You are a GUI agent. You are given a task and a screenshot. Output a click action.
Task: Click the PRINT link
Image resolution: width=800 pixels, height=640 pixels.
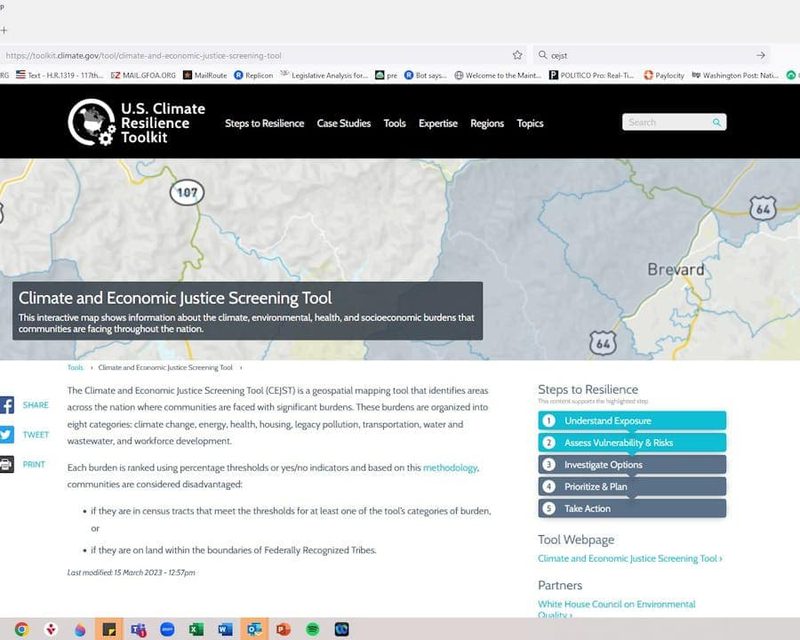coord(34,464)
